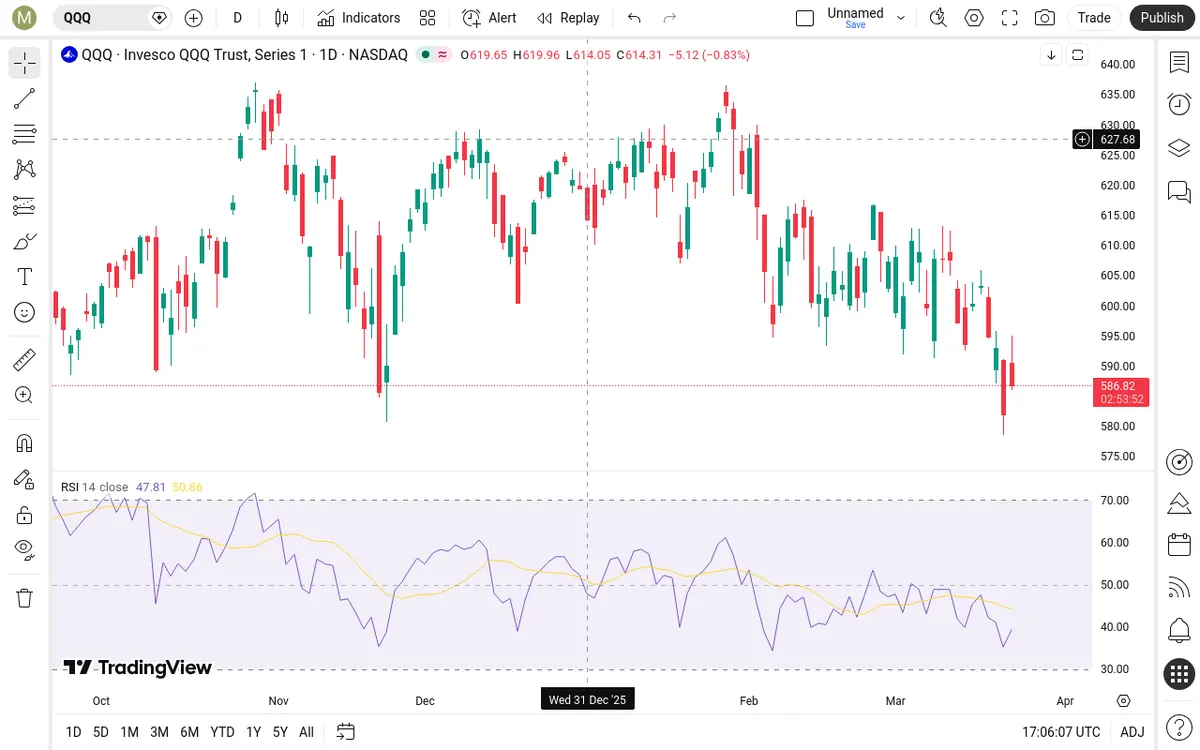Viewport: 1200px width, 750px height.
Task: Select the 1D date range
Action: click(x=73, y=732)
